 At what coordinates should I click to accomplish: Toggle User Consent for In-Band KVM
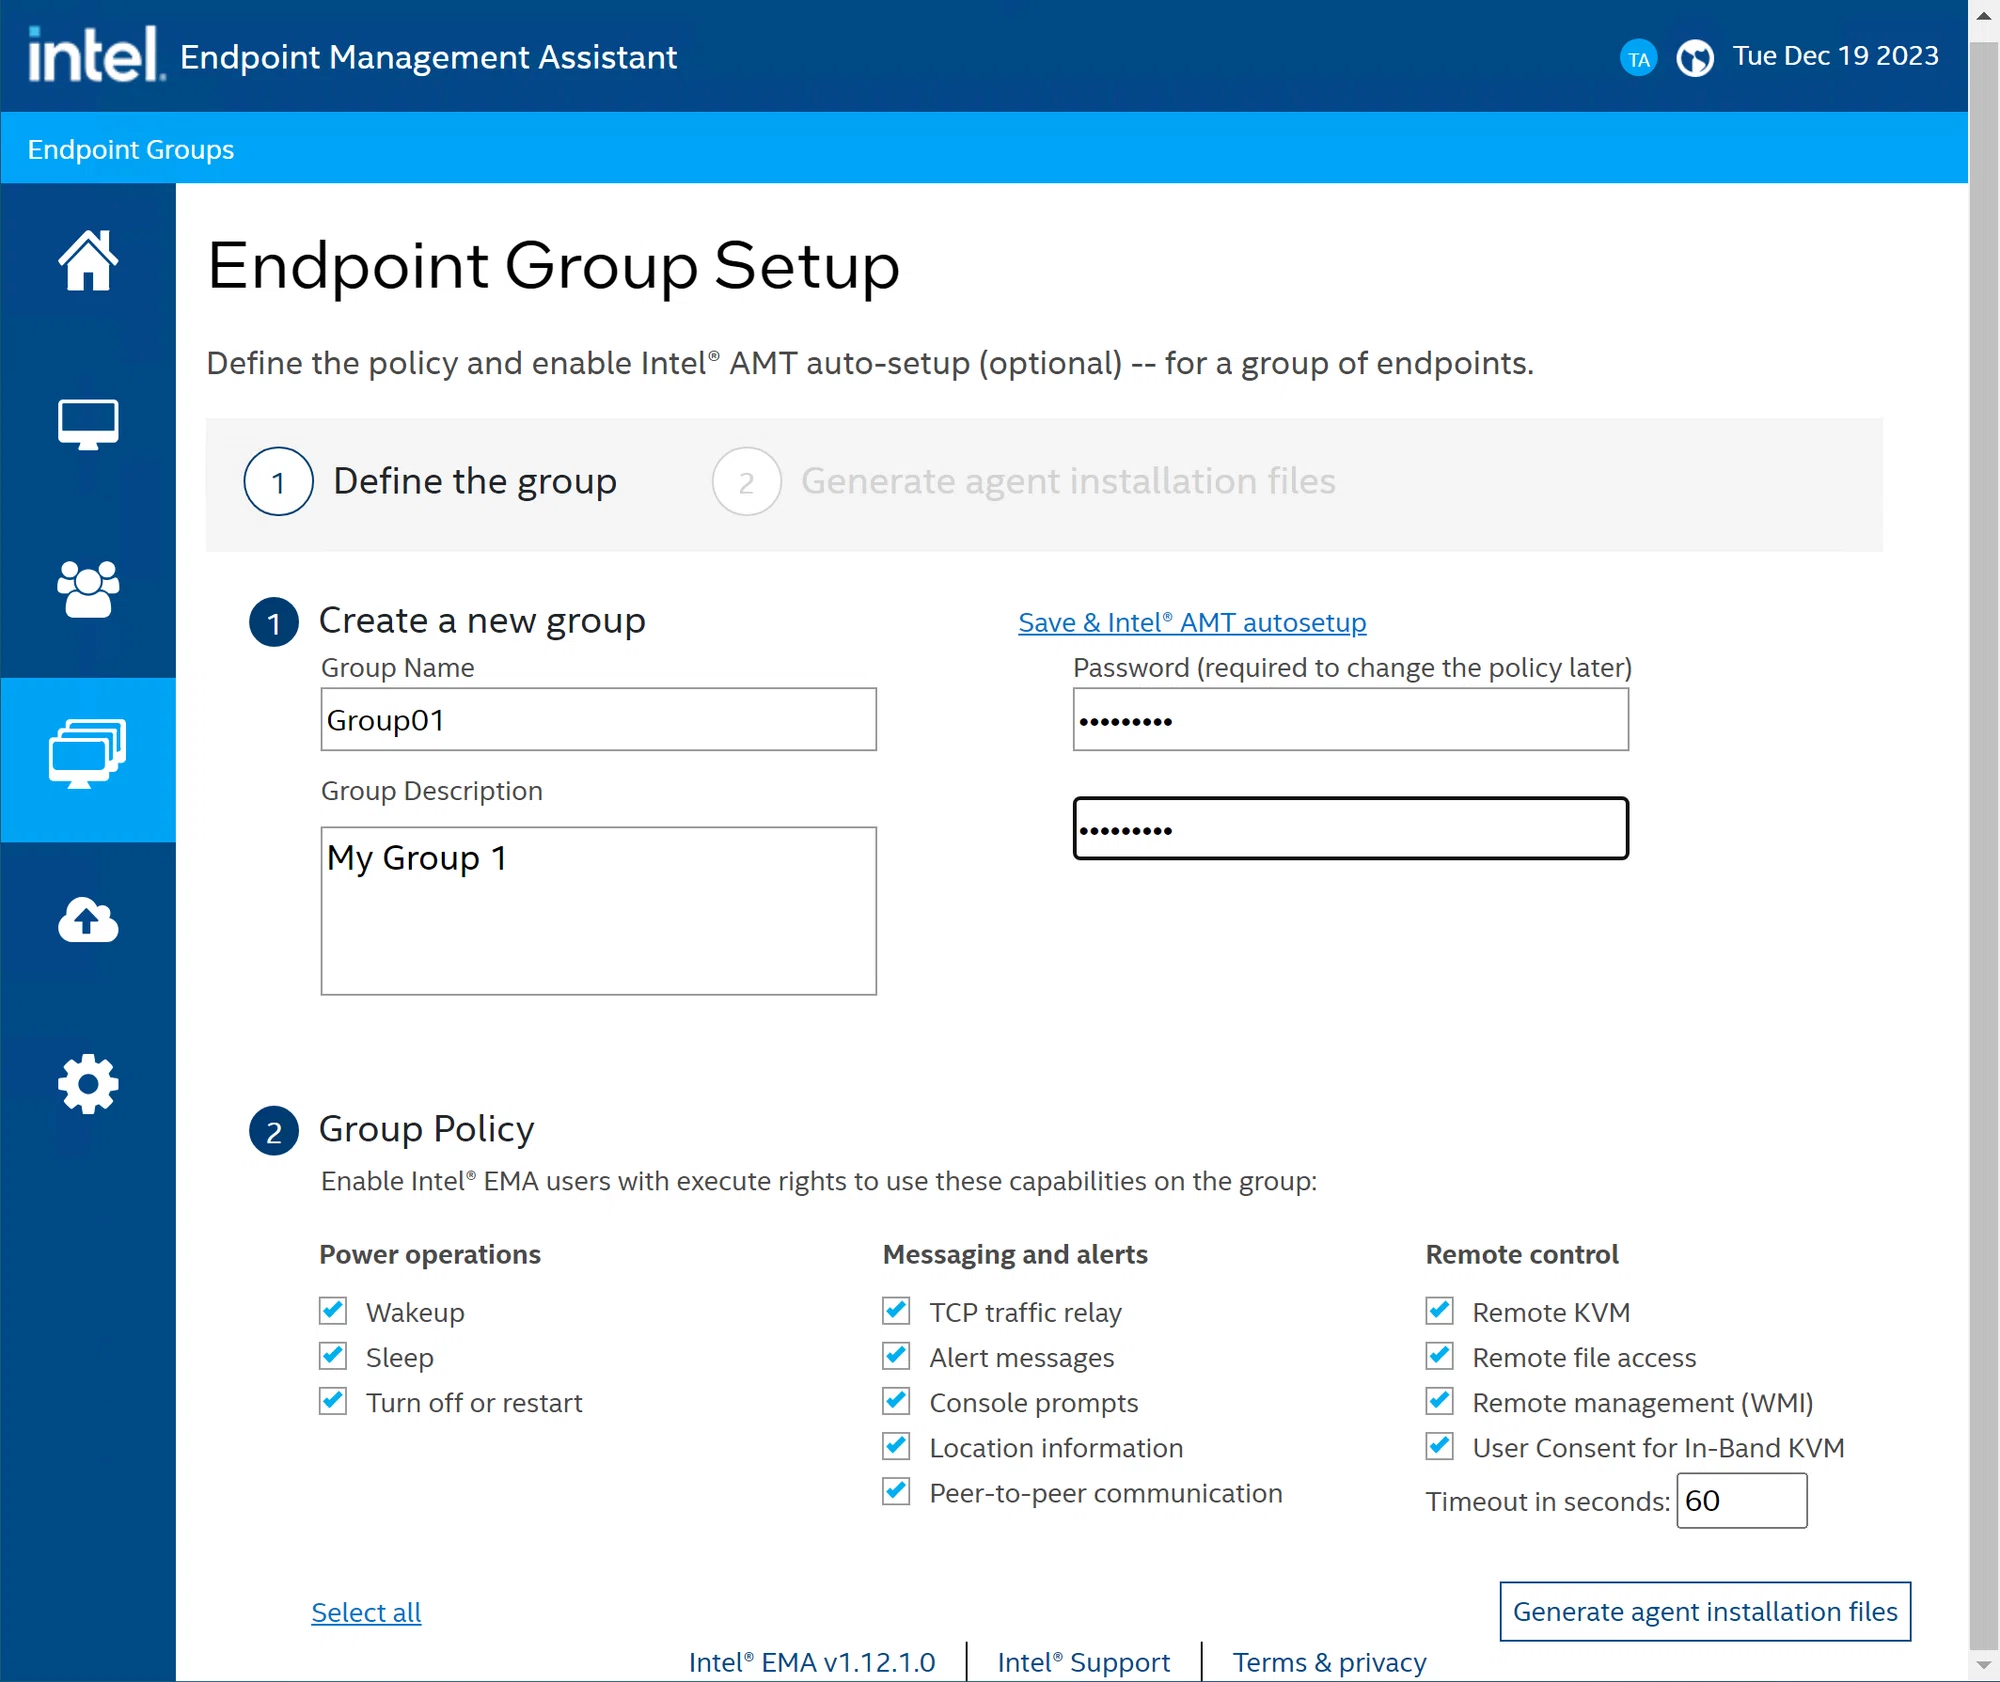pos(1440,1447)
